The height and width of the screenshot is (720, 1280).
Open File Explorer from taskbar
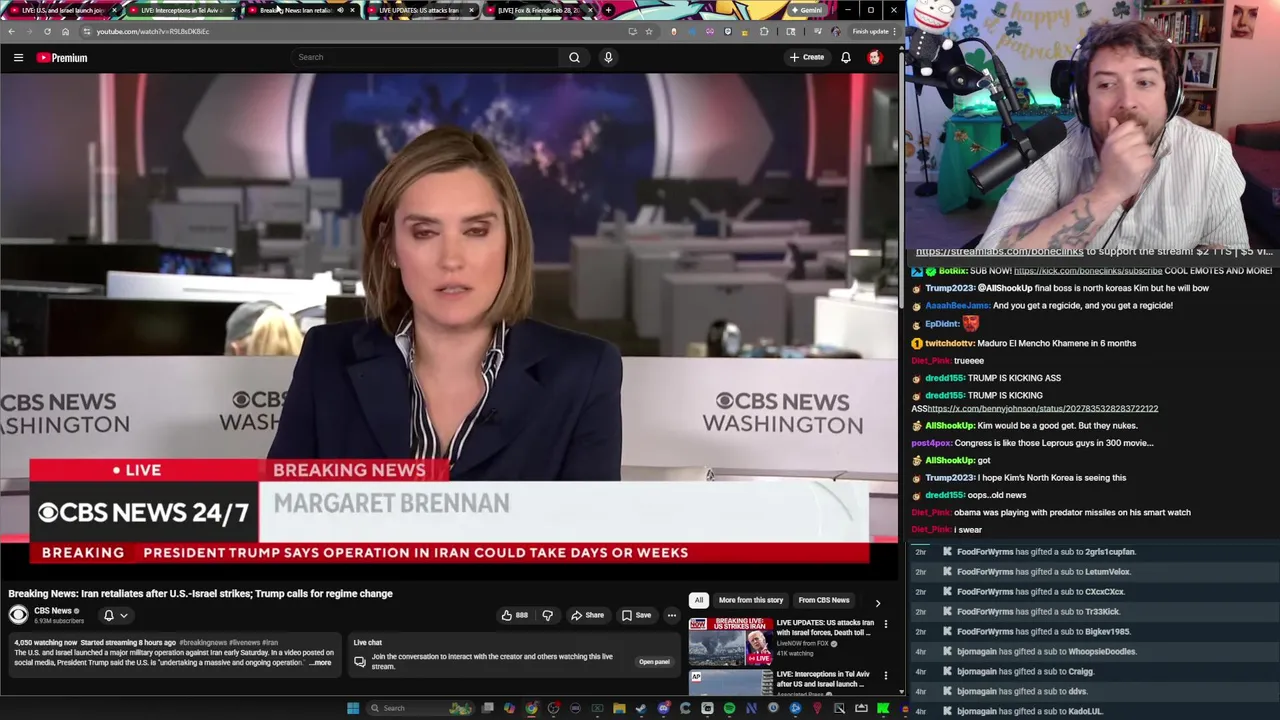coord(619,708)
